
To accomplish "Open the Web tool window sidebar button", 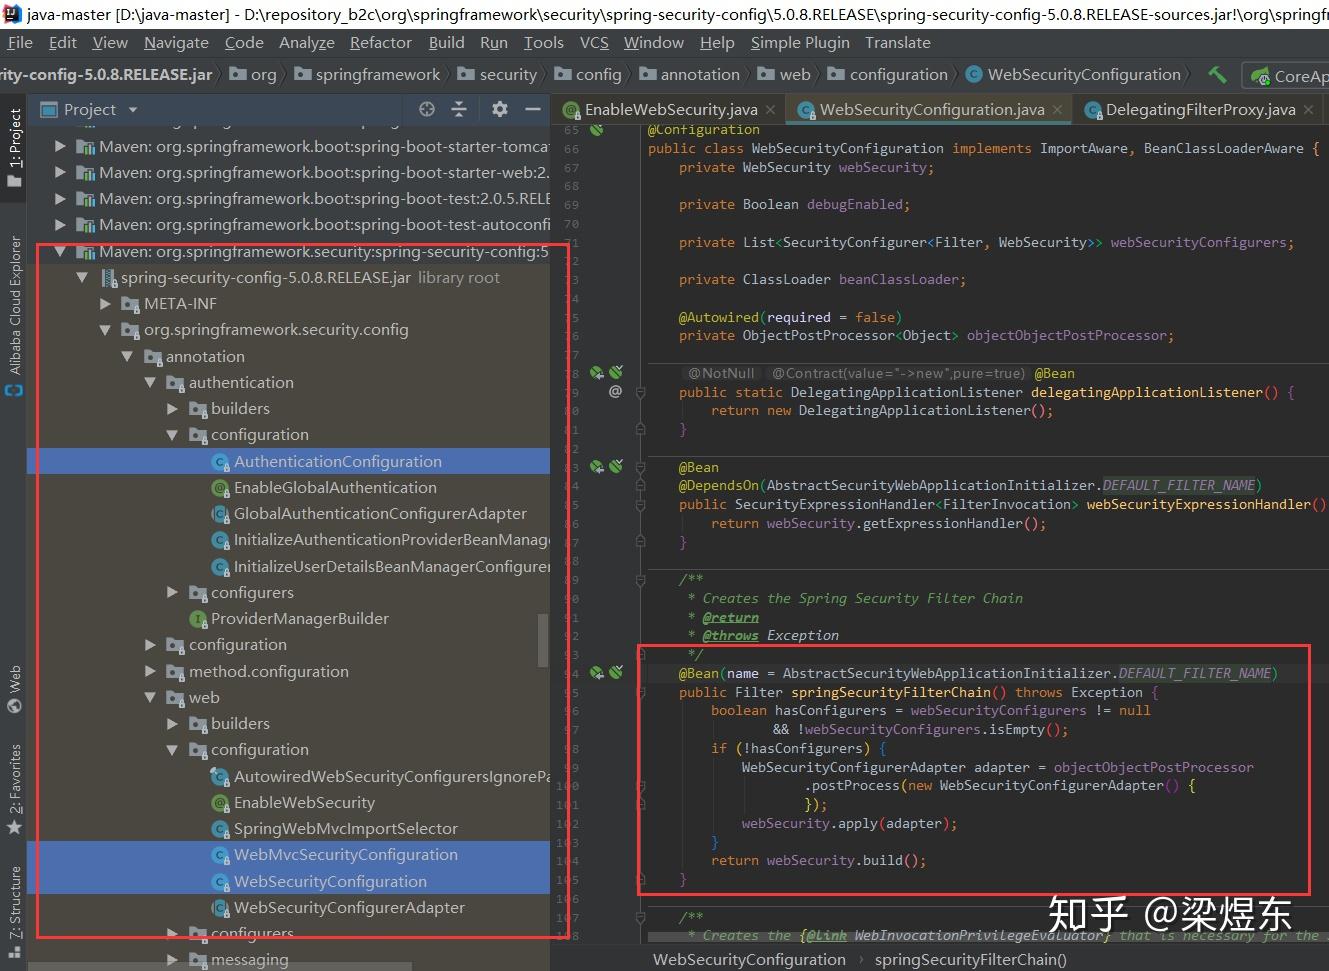I will [x=14, y=689].
